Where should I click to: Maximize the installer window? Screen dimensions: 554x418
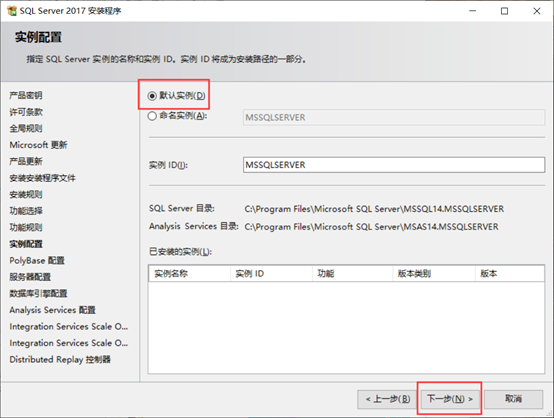coord(505,11)
